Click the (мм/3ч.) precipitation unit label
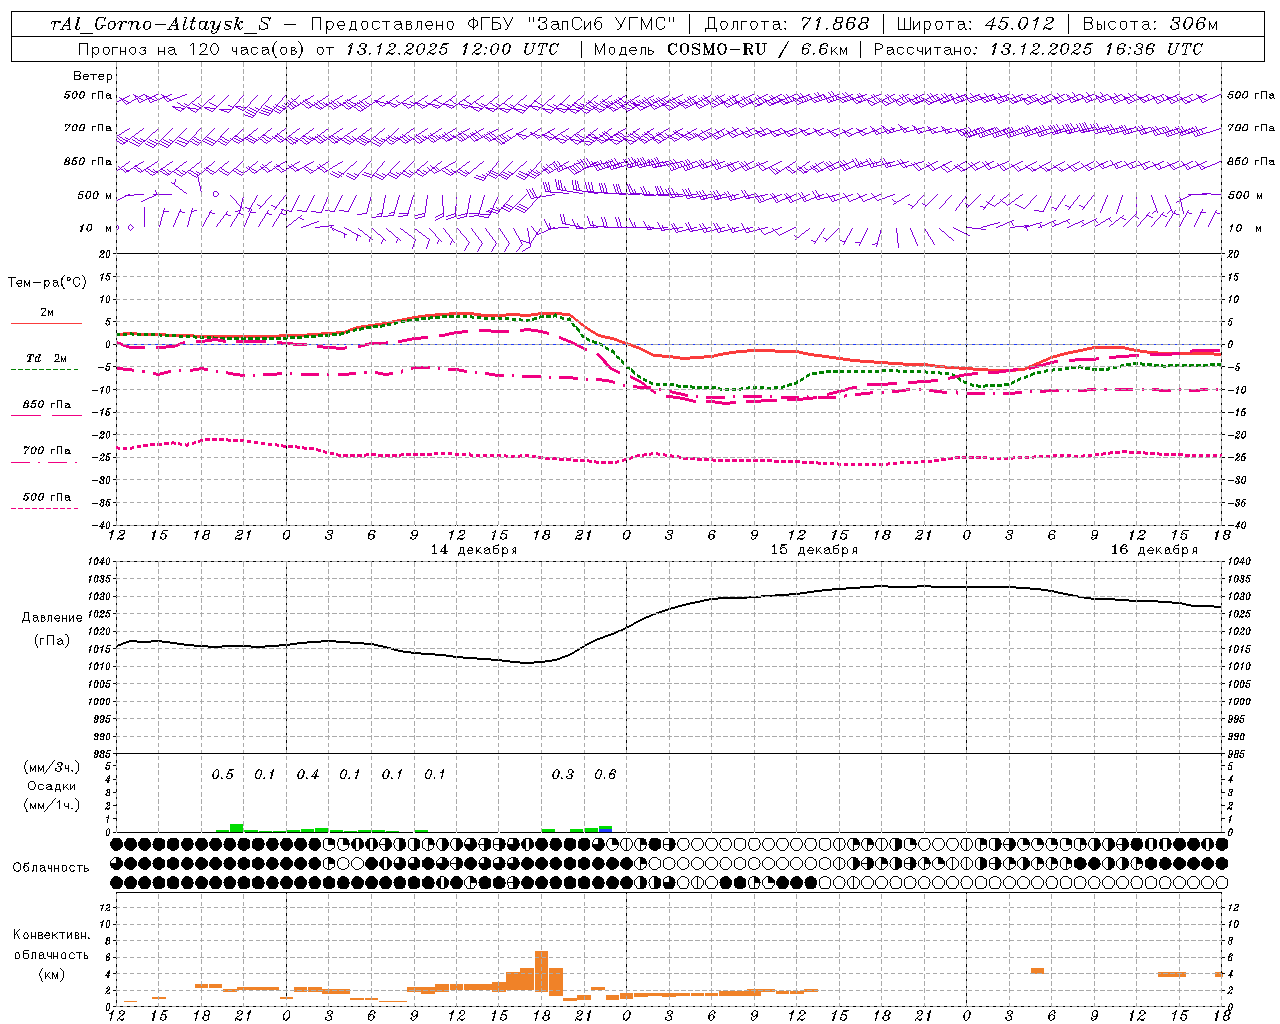The width and height of the screenshot is (1280, 1024). pos(52,767)
